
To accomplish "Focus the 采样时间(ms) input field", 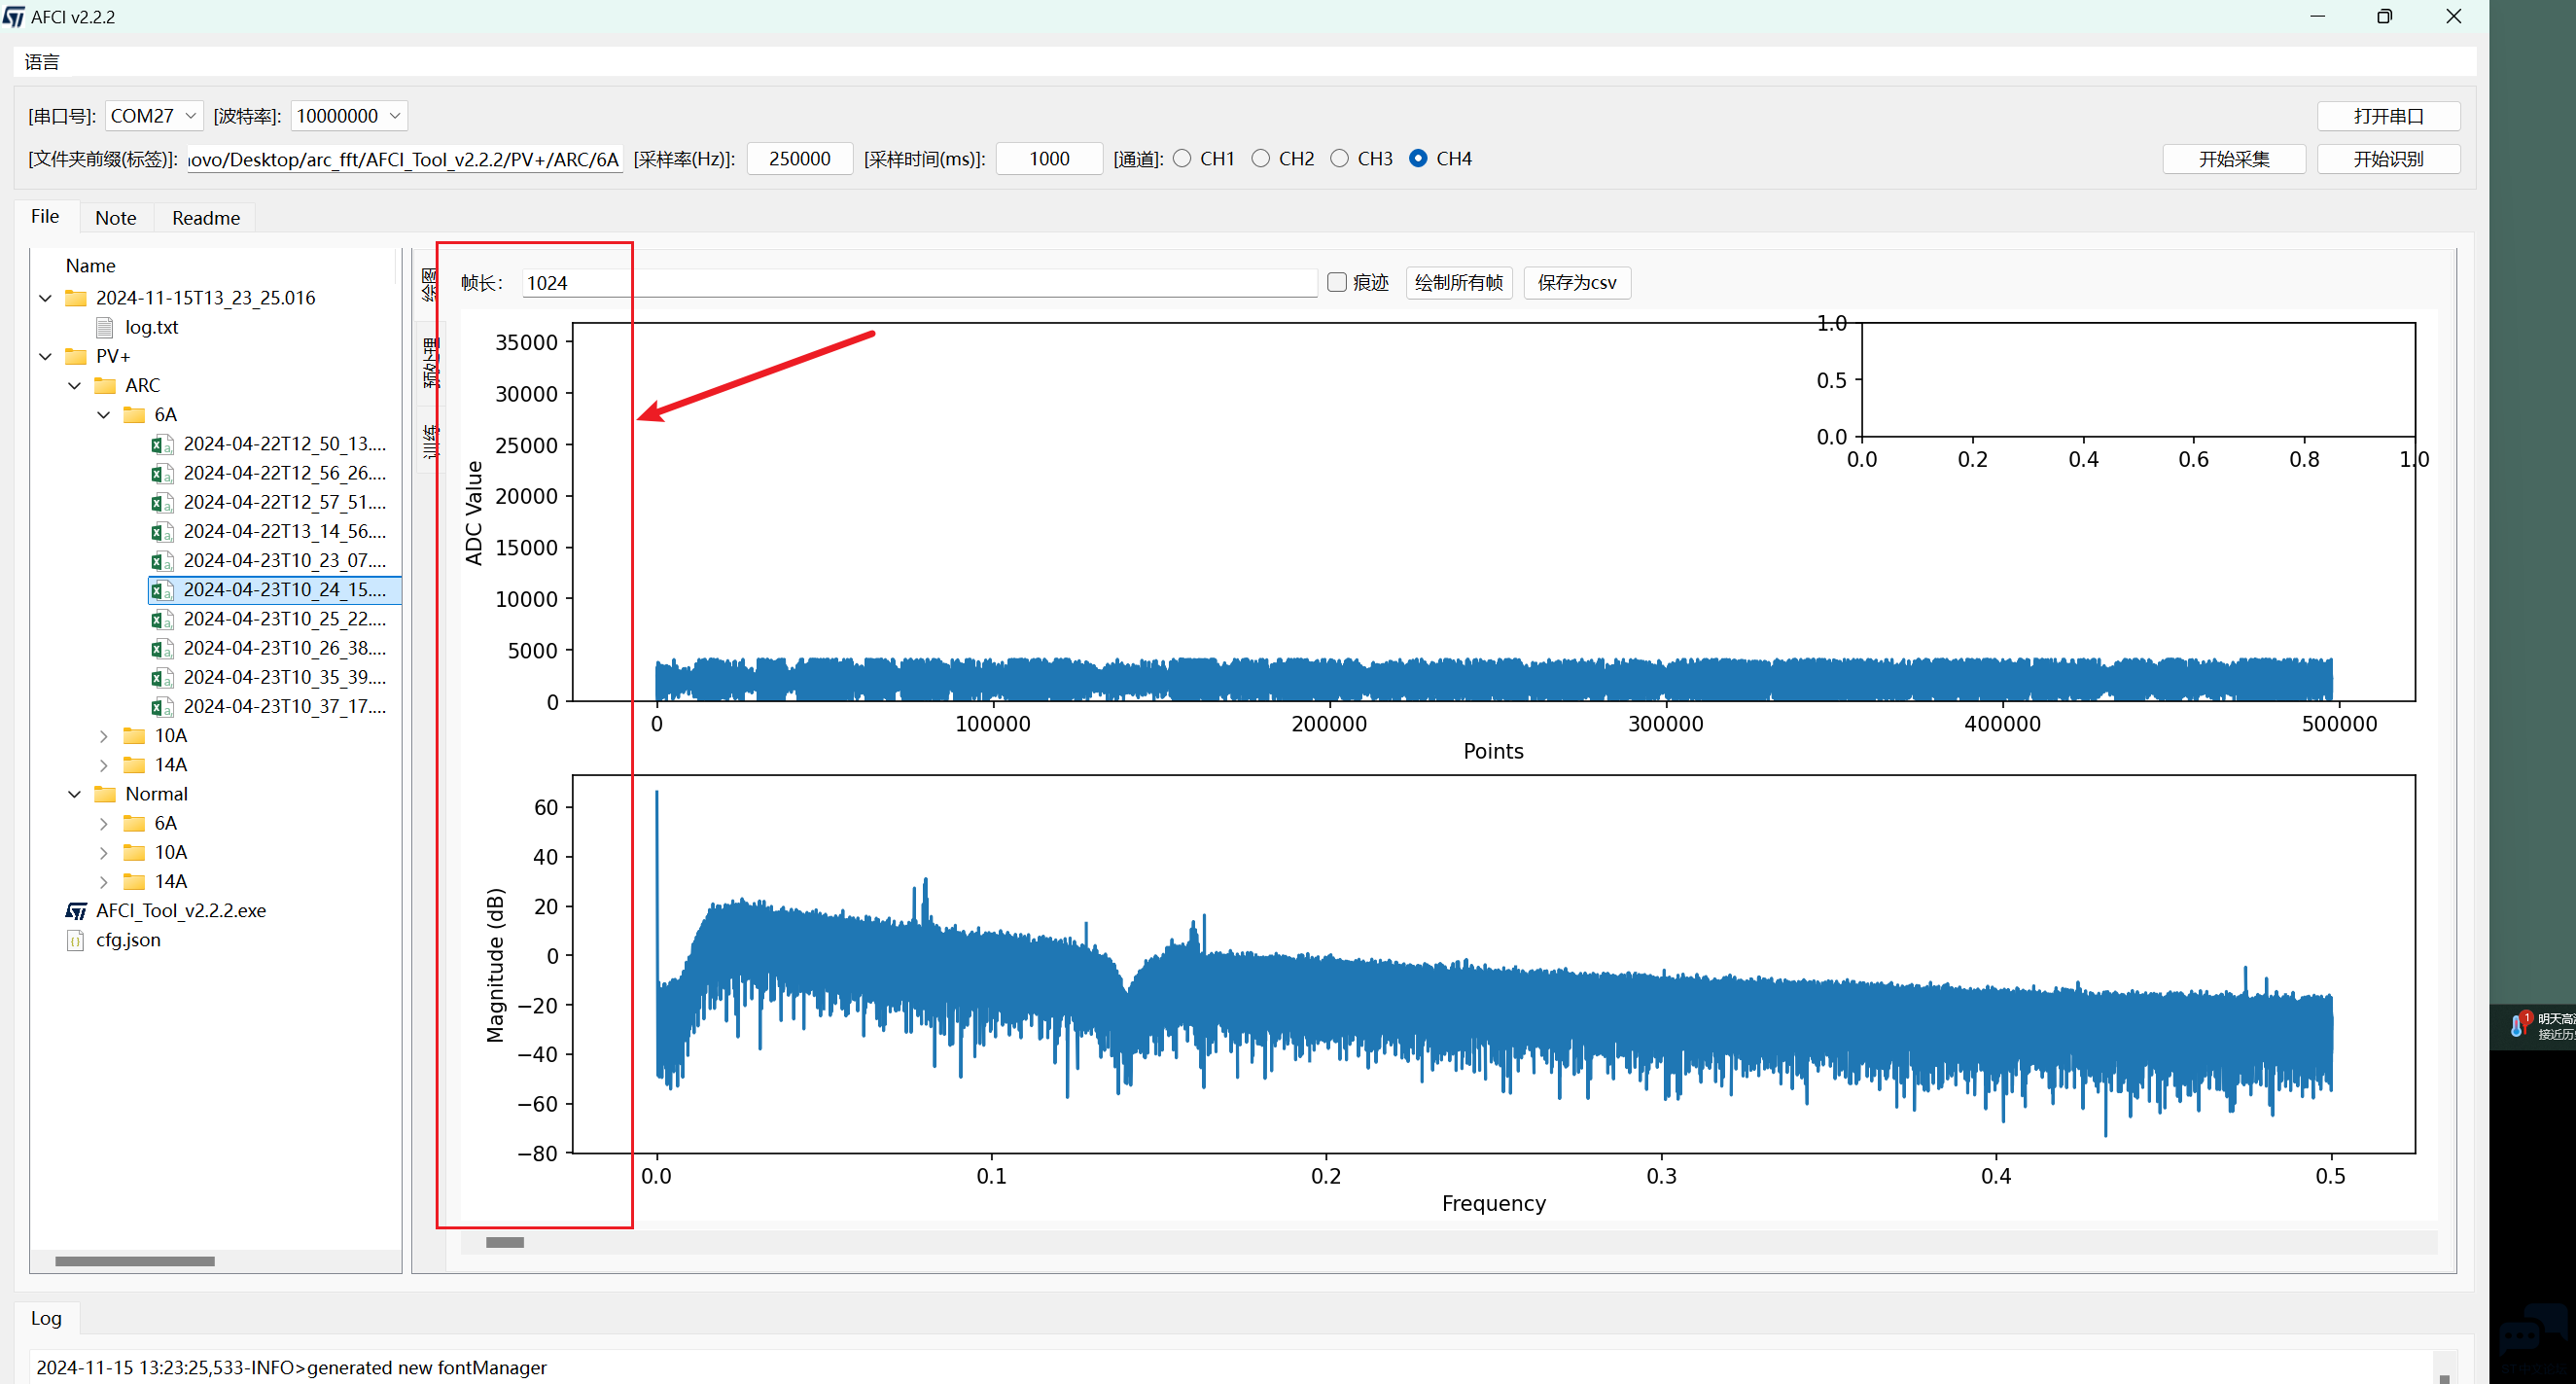I will click(1049, 159).
